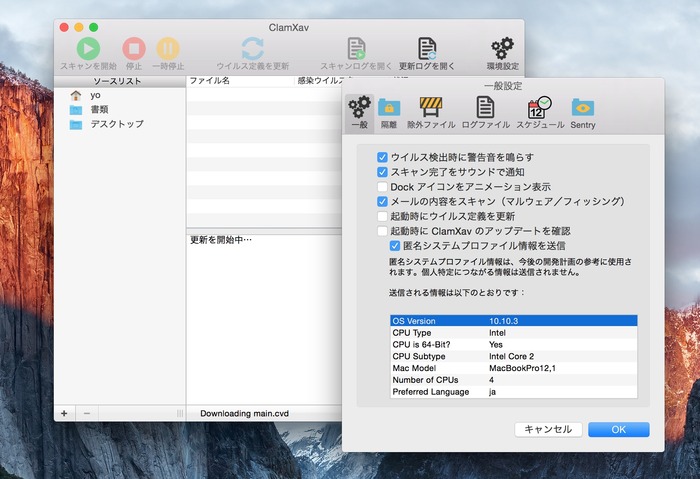Add source with the plus button
700x479 pixels.
64,413
